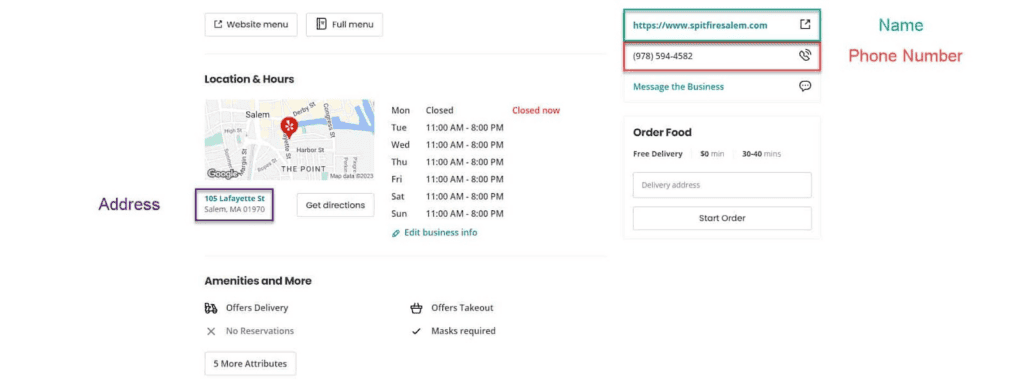Screen dimensions: 1024x390
Task: Open the 105 Lafayette St address link
Action: 234,198
